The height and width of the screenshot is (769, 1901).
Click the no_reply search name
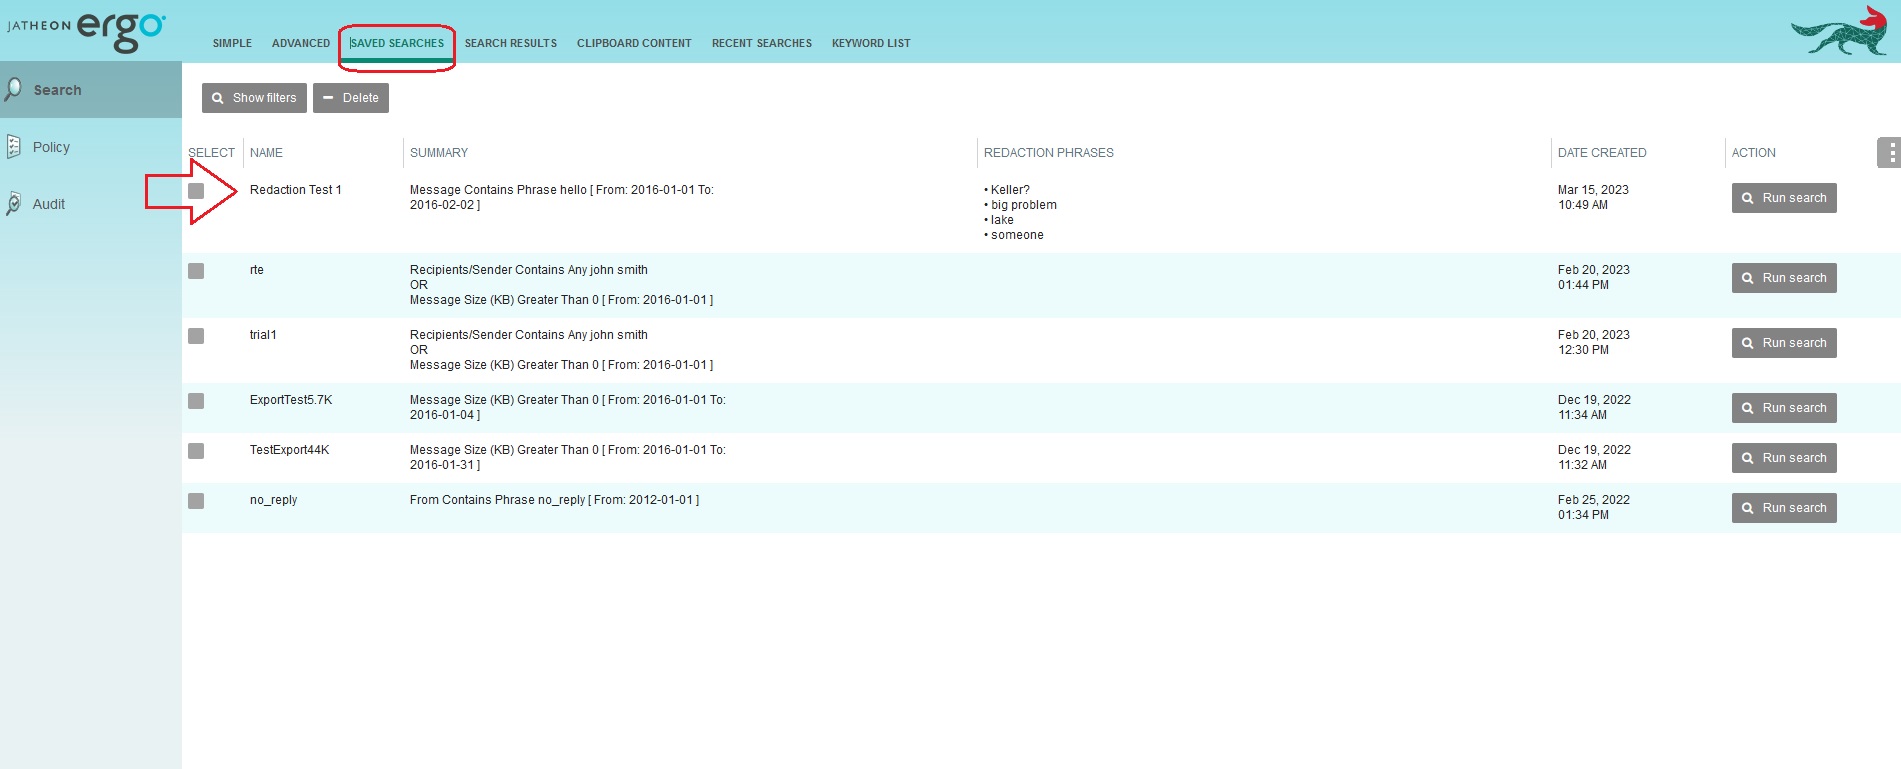pyautogui.click(x=274, y=500)
